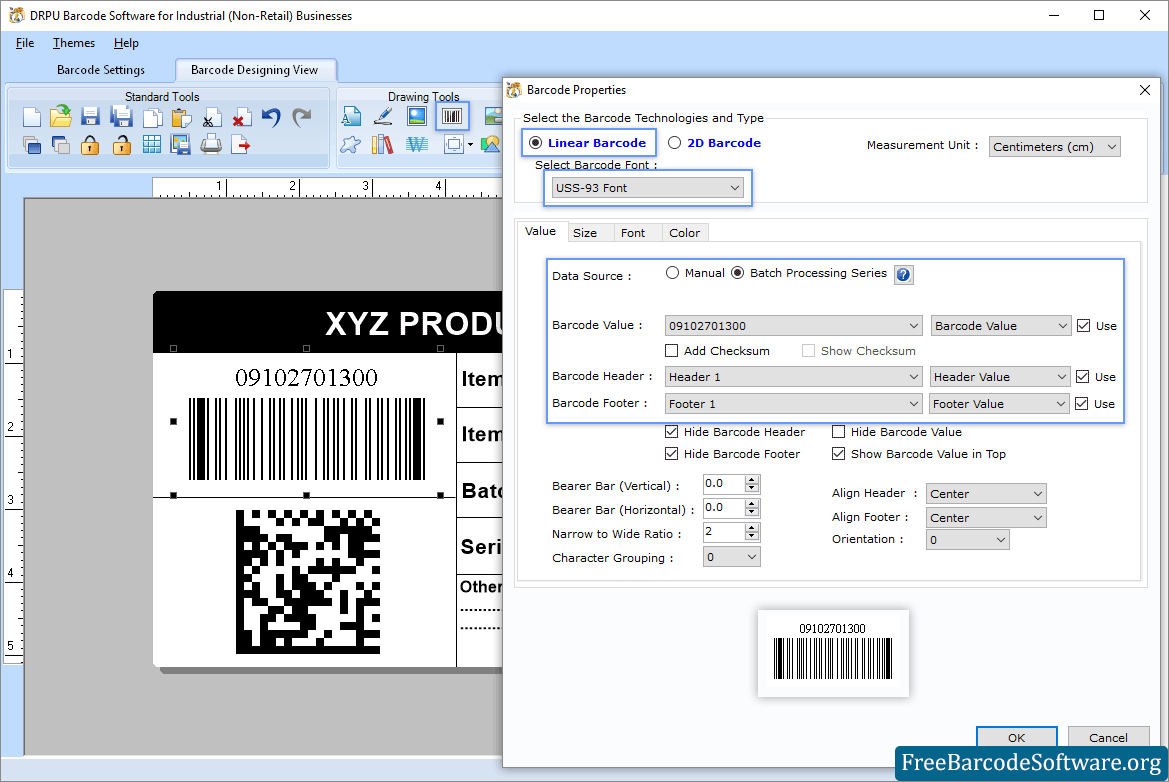Delete the selected item with the red X icon
1169x782 pixels.
tap(240, 118)
